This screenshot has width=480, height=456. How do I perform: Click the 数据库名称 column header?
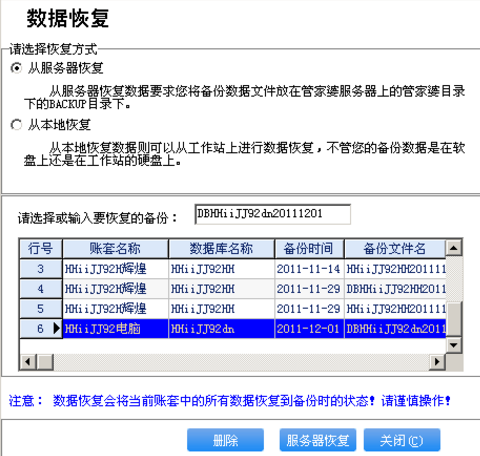pos(221,249)
